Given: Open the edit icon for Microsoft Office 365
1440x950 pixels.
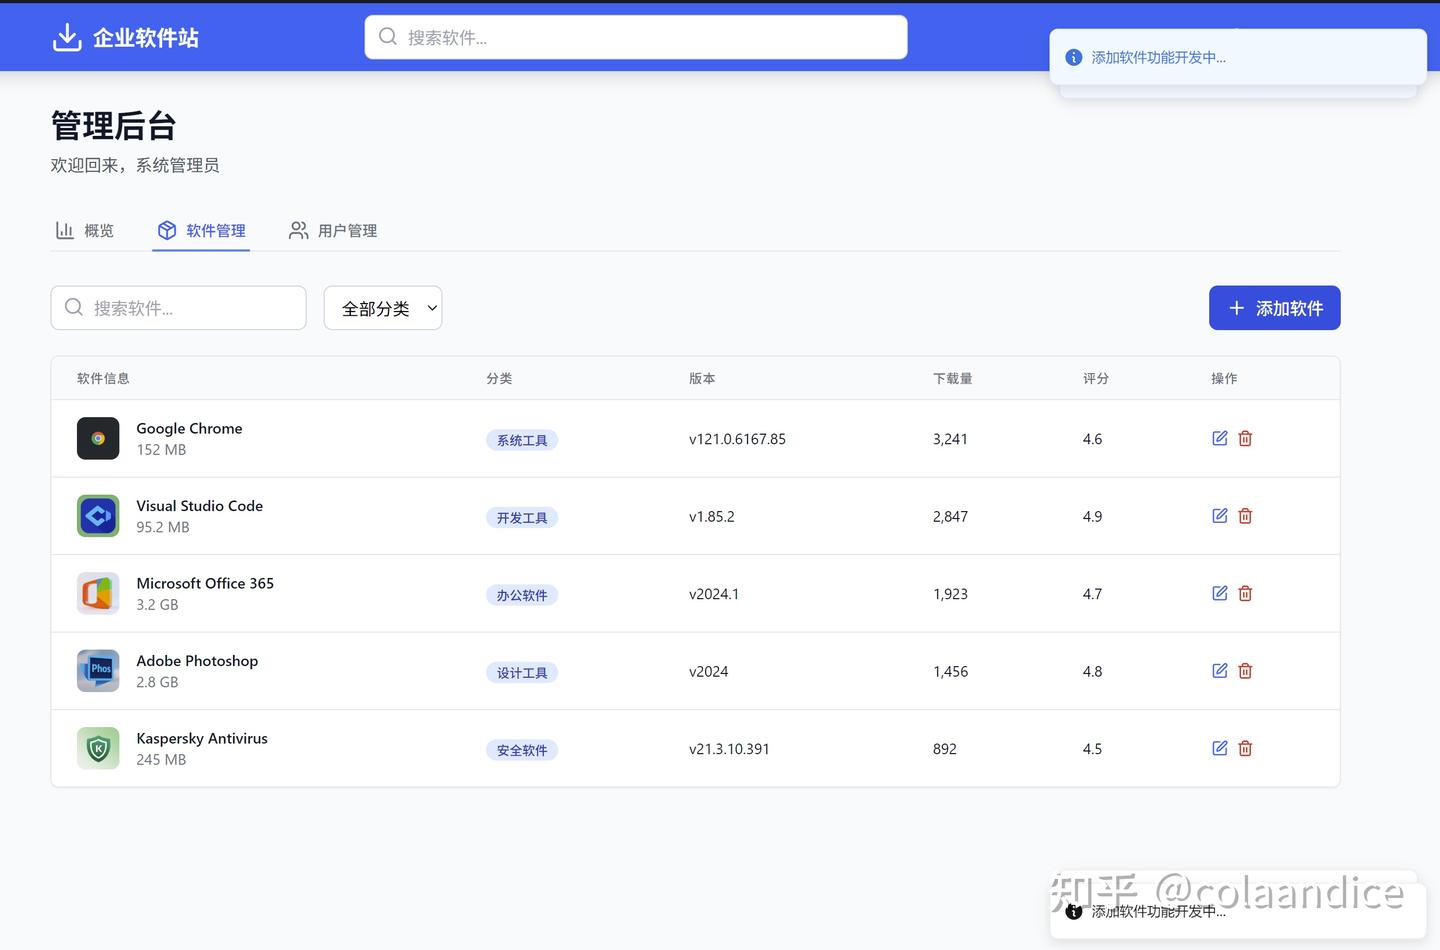Looking at the screenshot, I should (1219, 593).
